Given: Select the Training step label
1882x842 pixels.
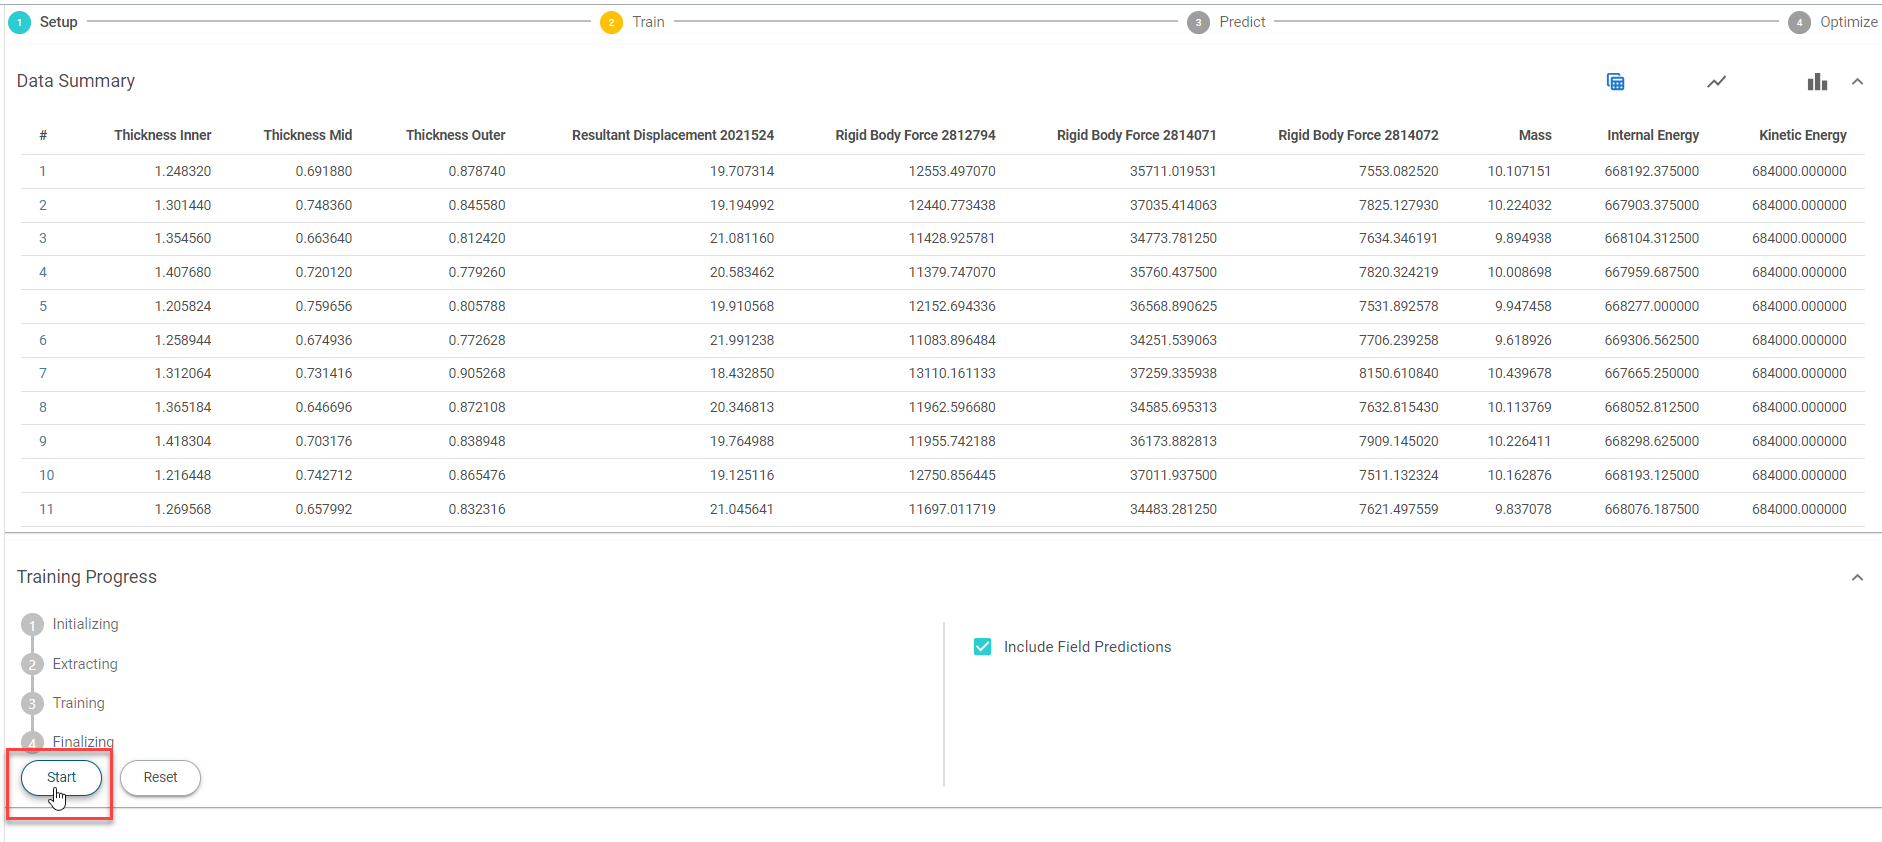Looking at the screenshot, I should tap(79, 703).
